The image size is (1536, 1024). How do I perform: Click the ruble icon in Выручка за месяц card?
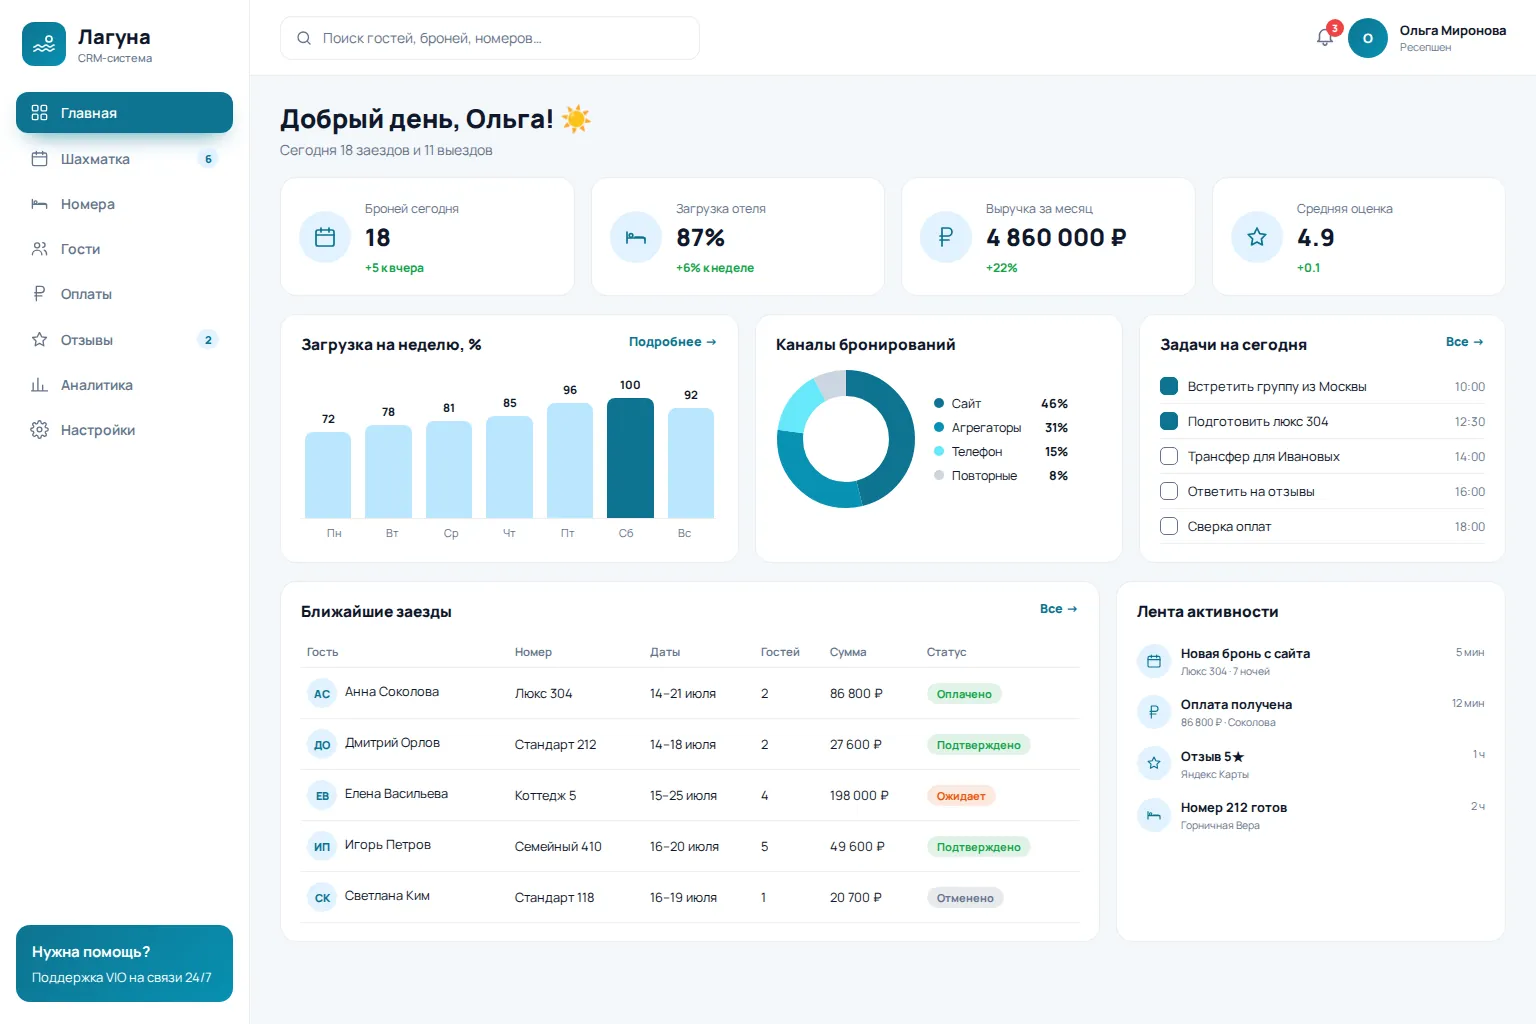point(946,237)
